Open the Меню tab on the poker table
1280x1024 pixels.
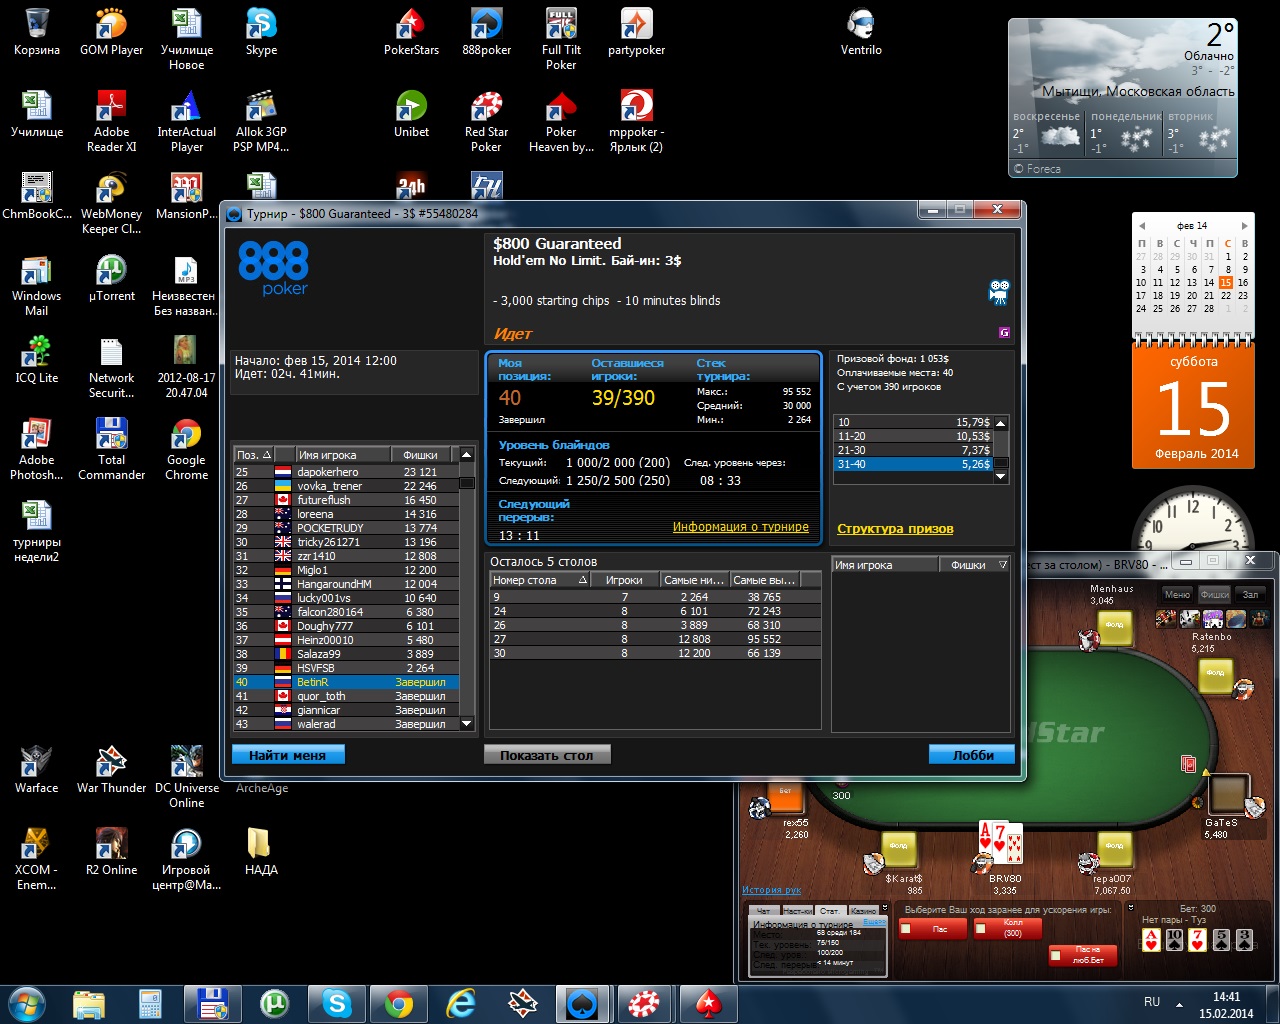point(1177,594)
